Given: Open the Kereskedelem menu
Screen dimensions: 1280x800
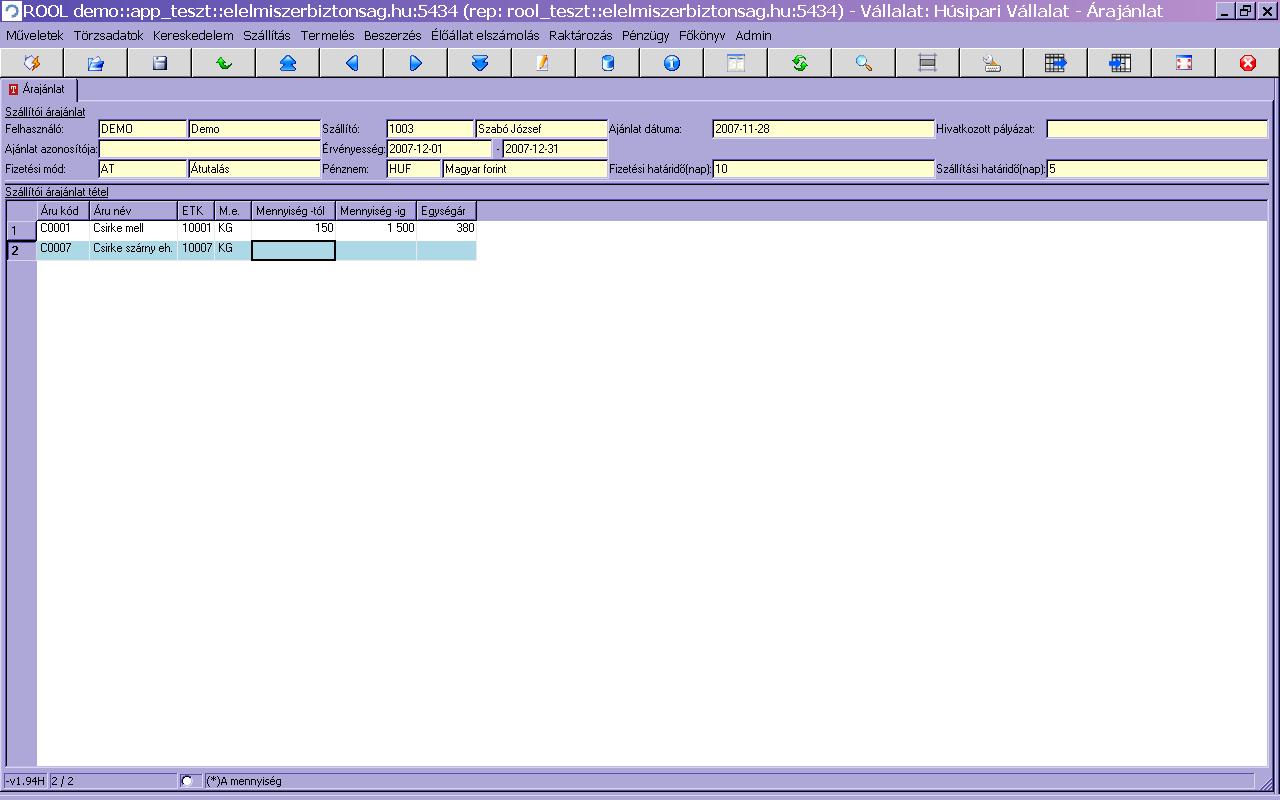Looking at the screenshot, I should 193,35.
